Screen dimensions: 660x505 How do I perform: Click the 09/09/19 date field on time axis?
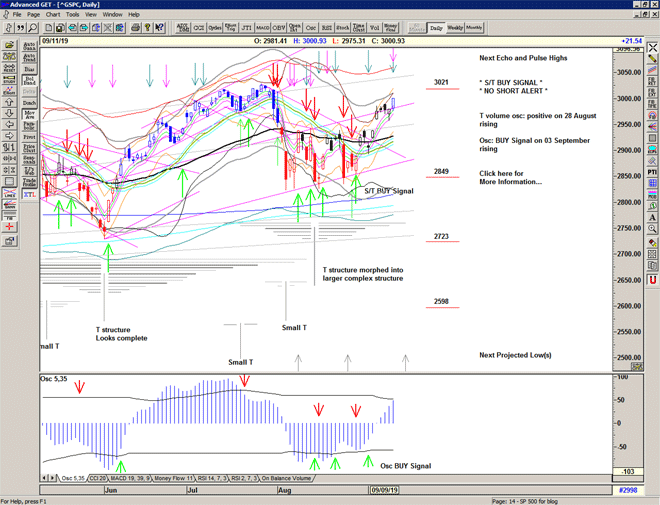pos(385,489)
